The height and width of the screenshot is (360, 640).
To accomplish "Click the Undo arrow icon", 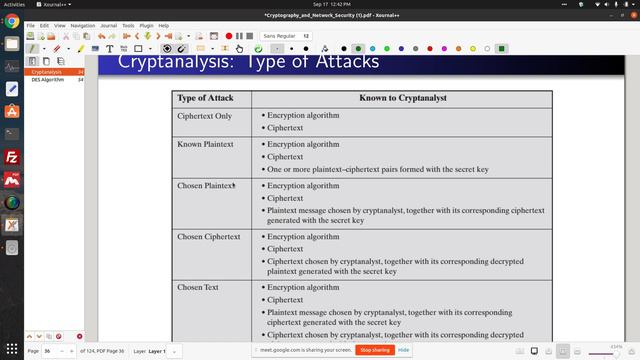I will (101, 36).
